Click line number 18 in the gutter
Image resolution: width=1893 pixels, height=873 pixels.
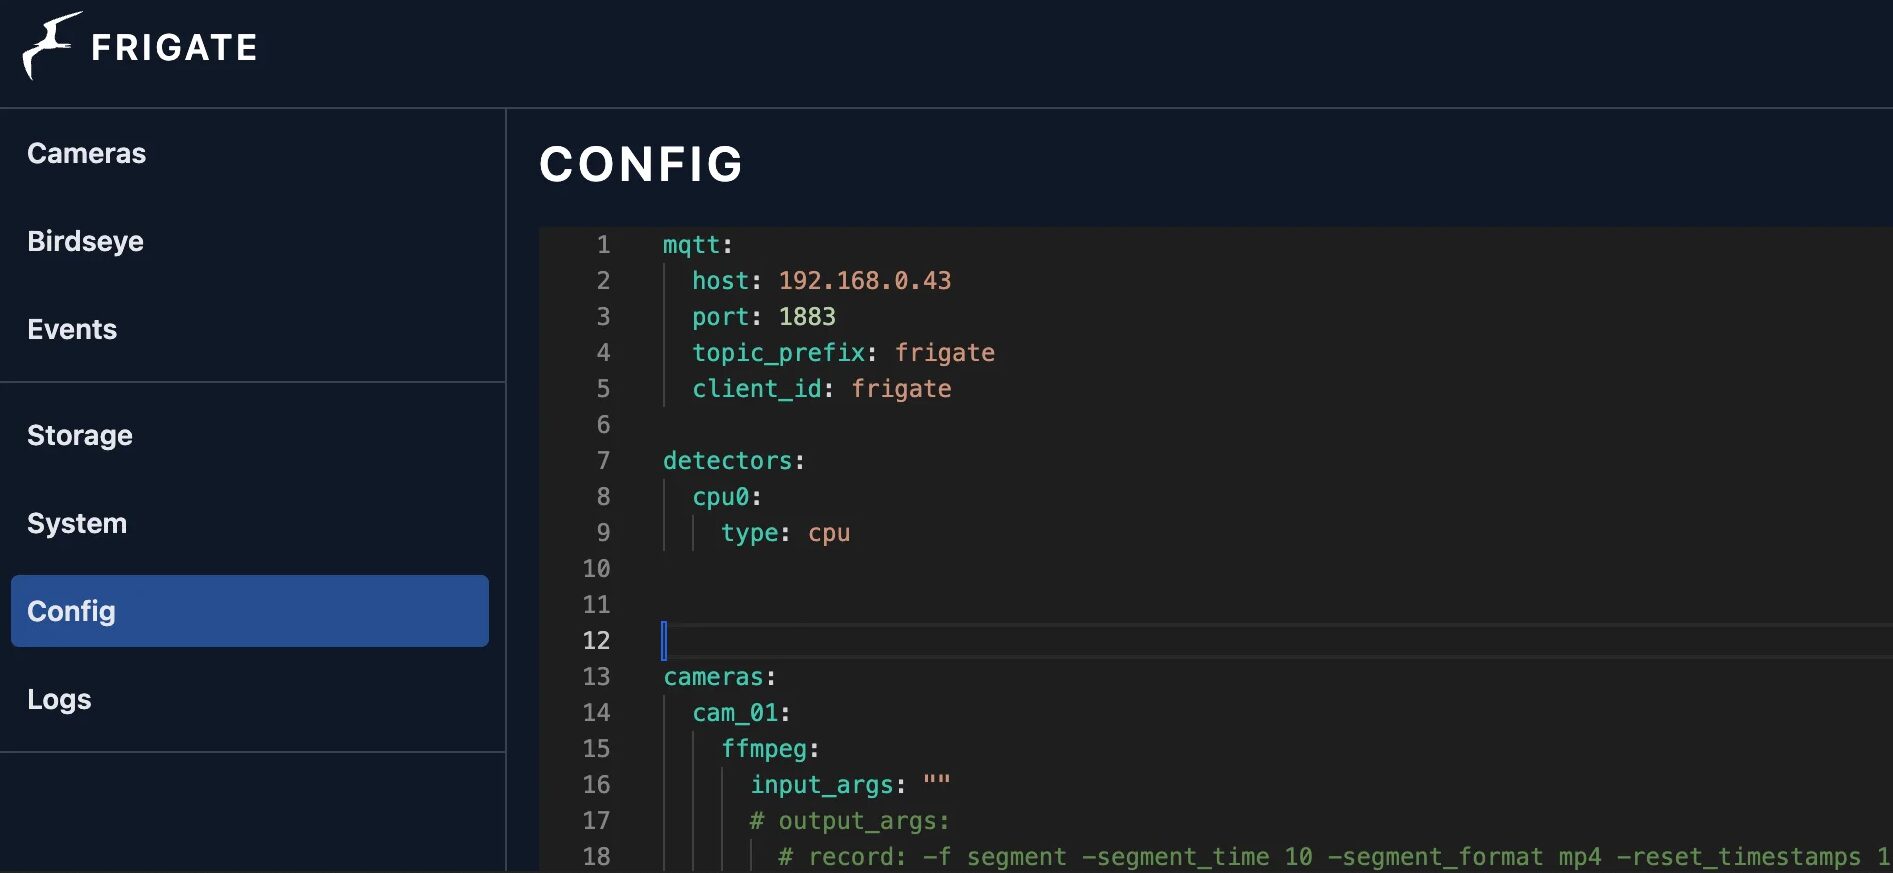pos(596,857)
